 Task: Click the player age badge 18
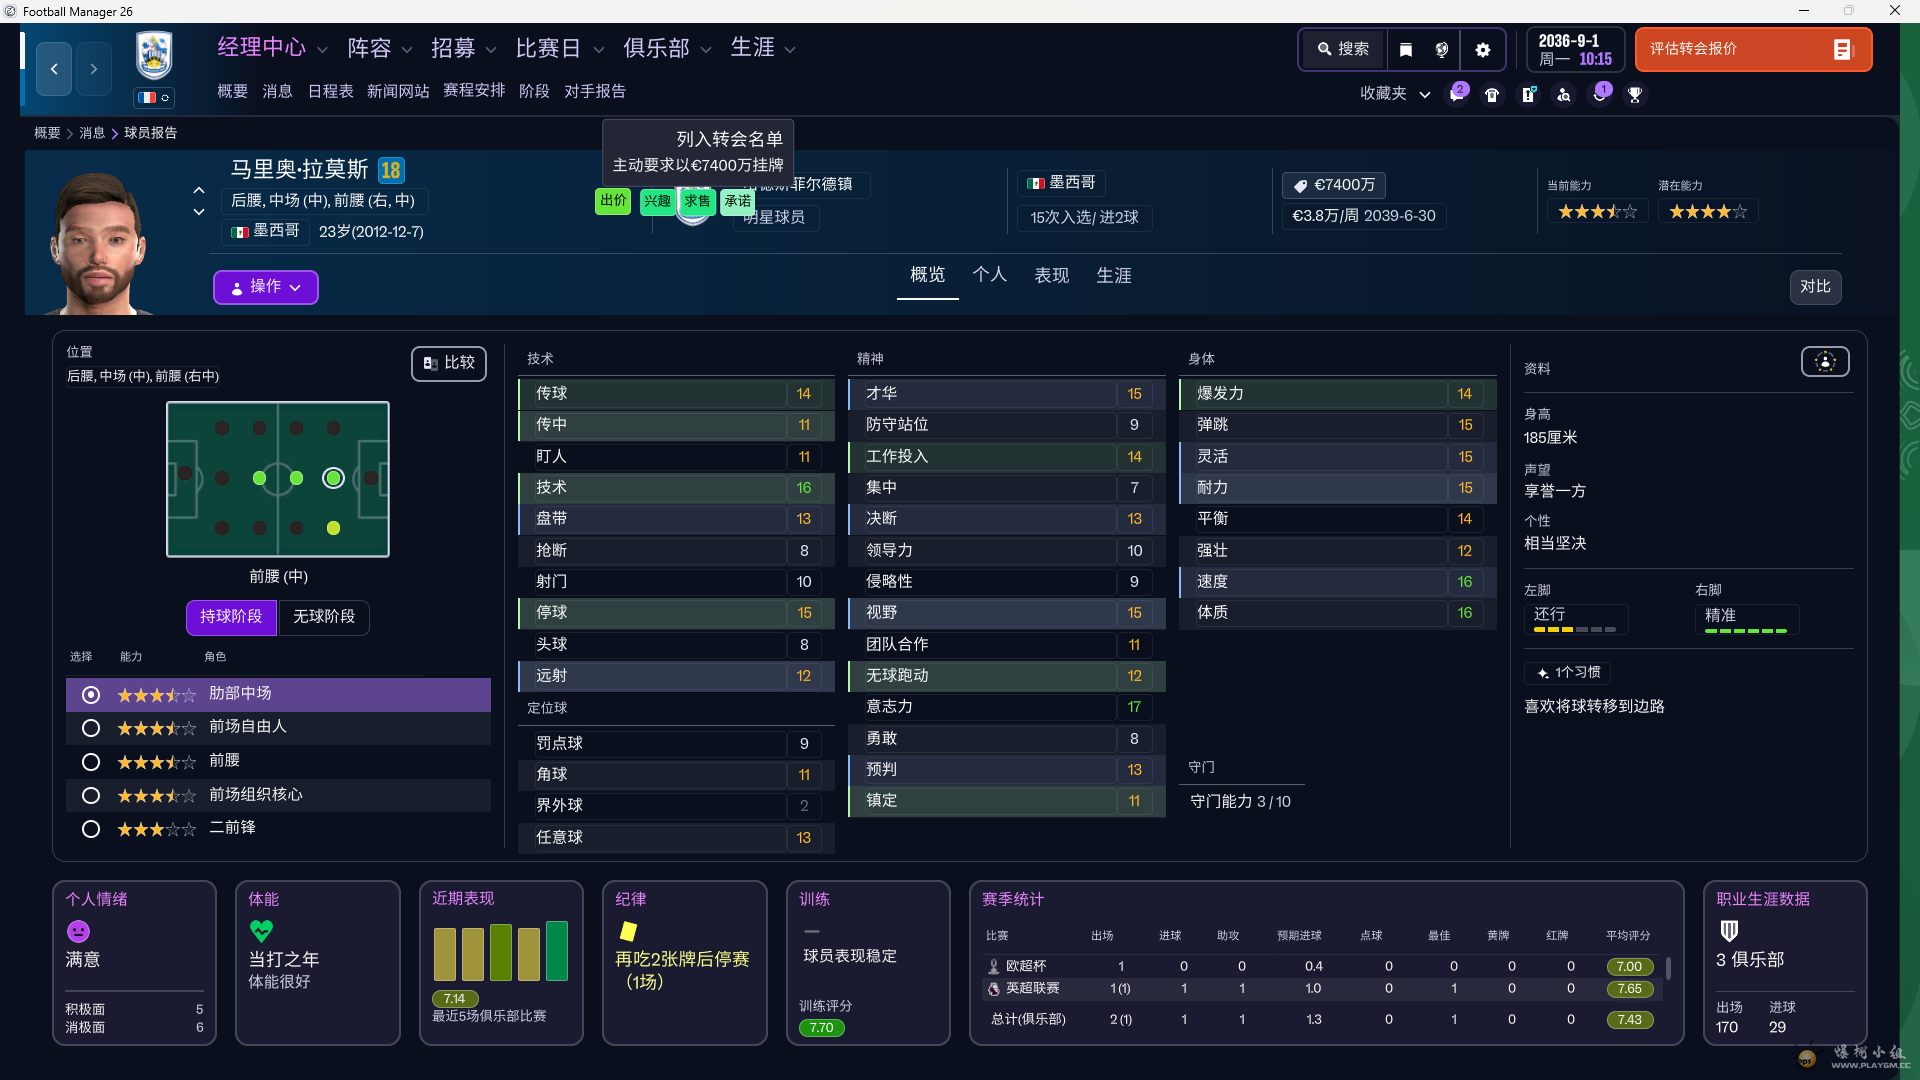(x=391, y=170)
